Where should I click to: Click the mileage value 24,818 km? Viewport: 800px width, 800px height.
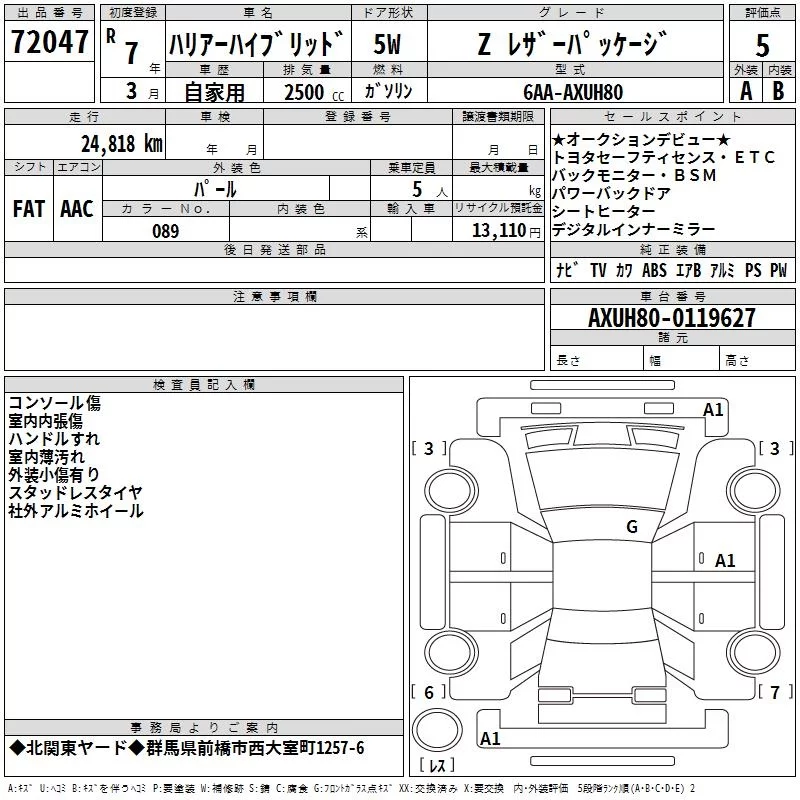click(x=122, y=144)
